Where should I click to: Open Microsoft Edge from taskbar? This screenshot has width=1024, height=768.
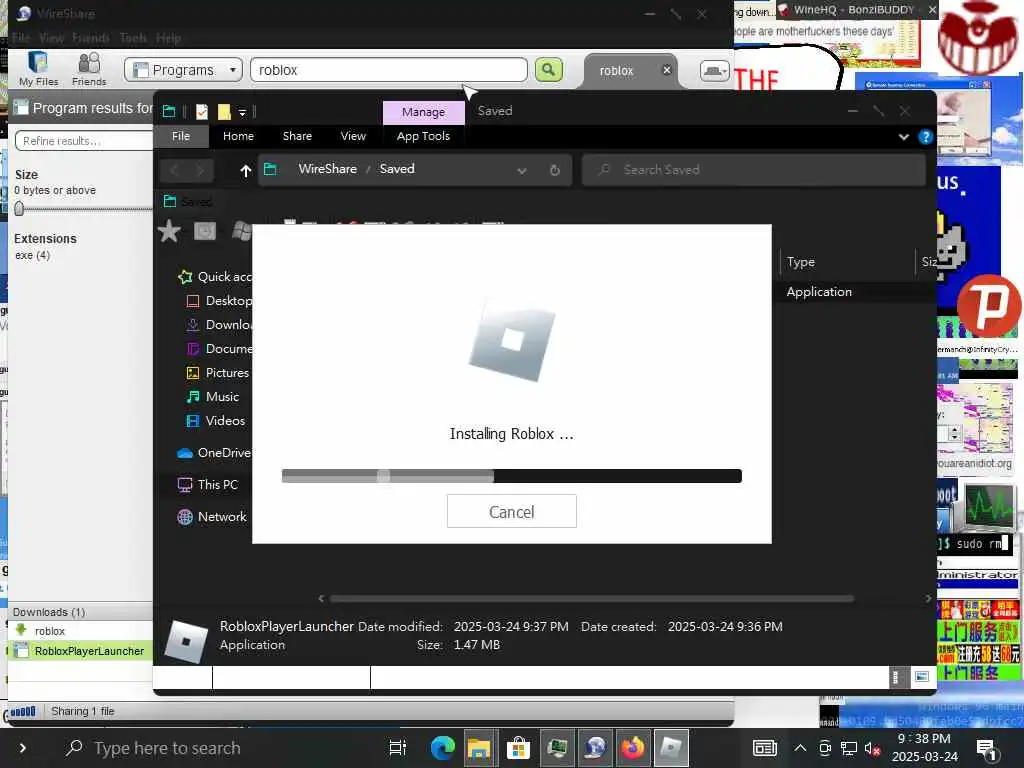click(x=442, y=748)
